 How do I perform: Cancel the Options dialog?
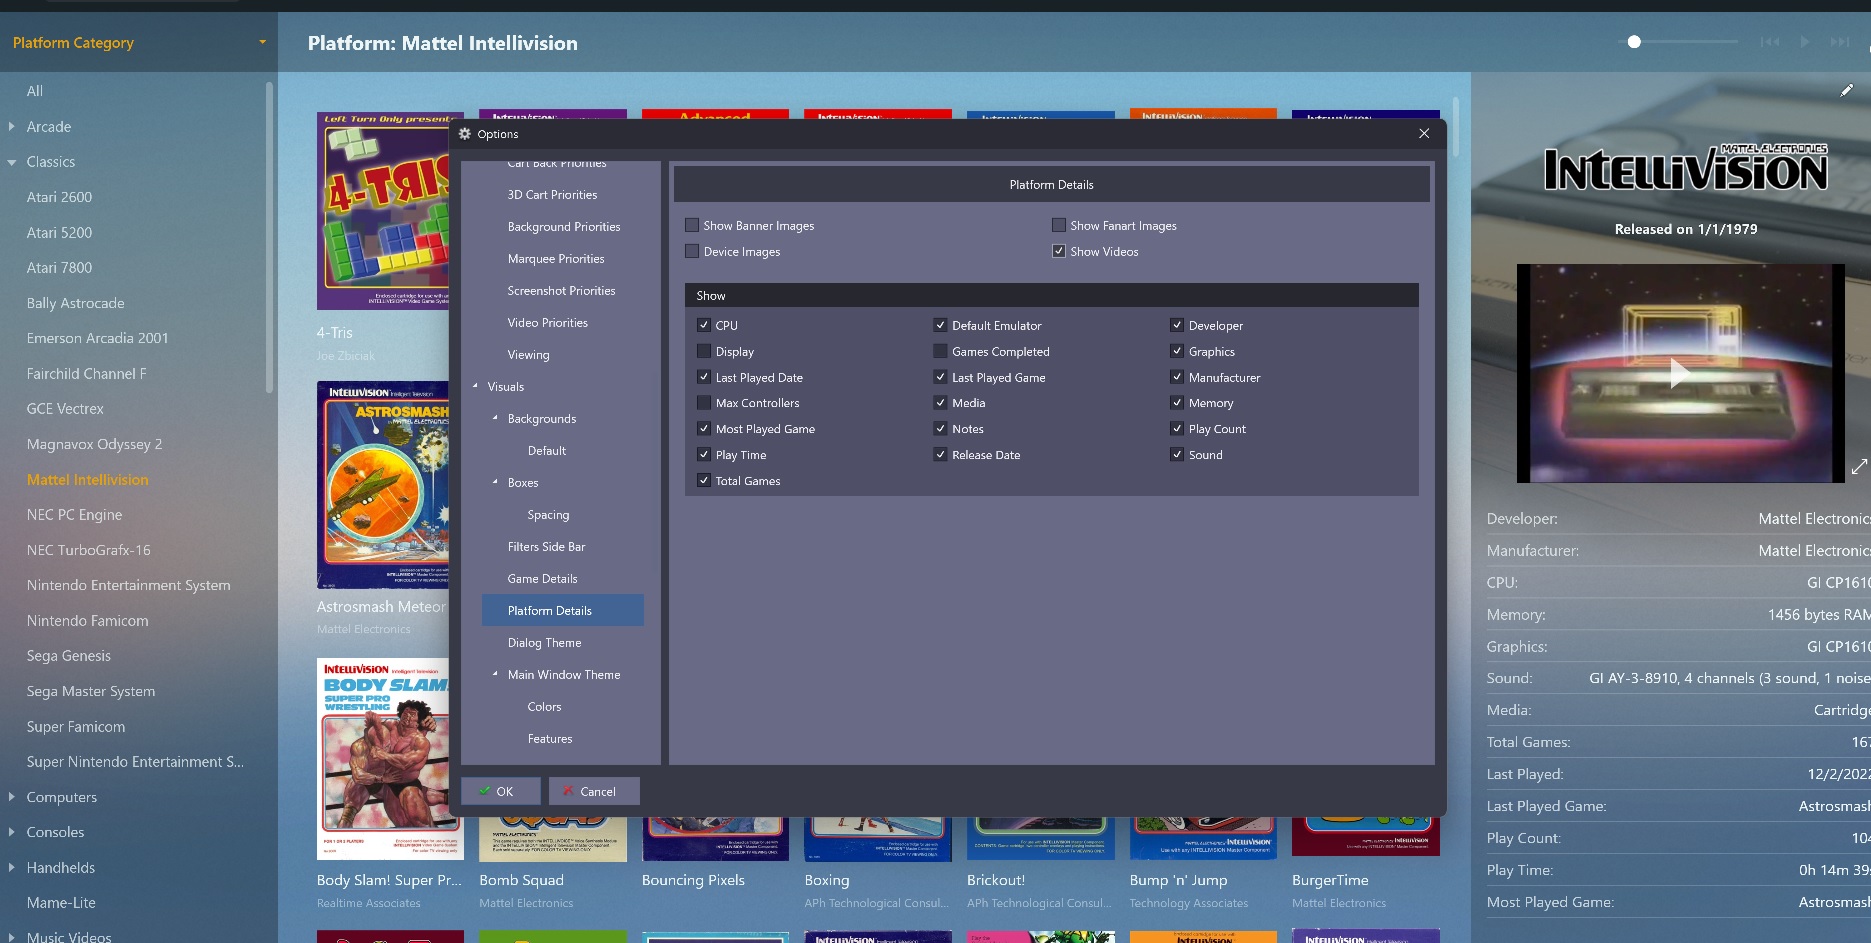[x=594, y=791]
